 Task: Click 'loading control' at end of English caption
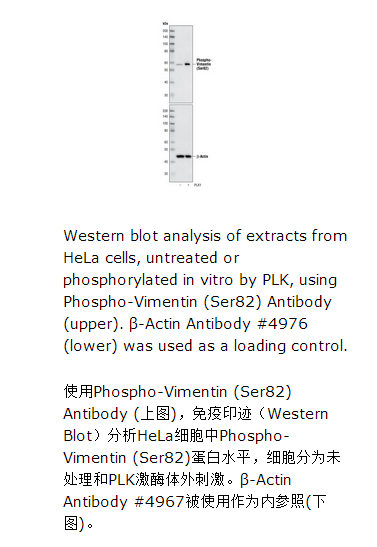point(289,346)
